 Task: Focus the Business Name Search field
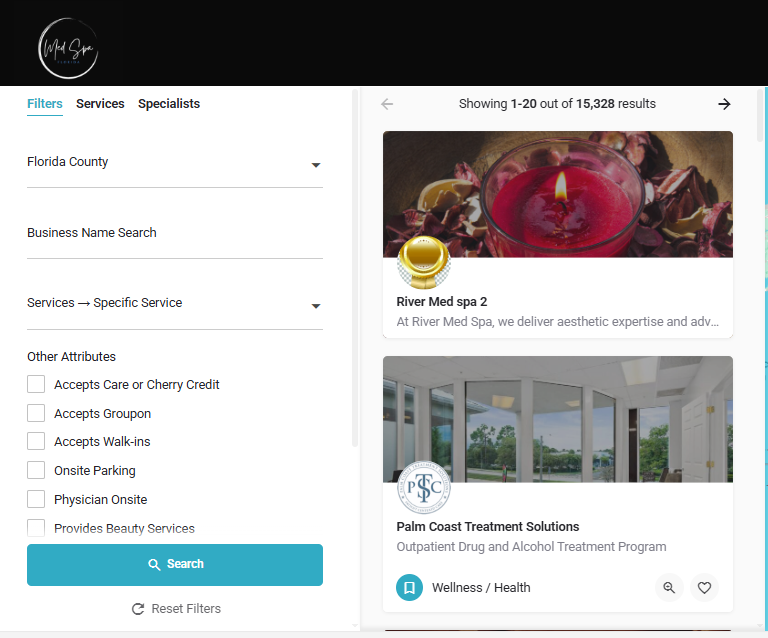(175, 236)
